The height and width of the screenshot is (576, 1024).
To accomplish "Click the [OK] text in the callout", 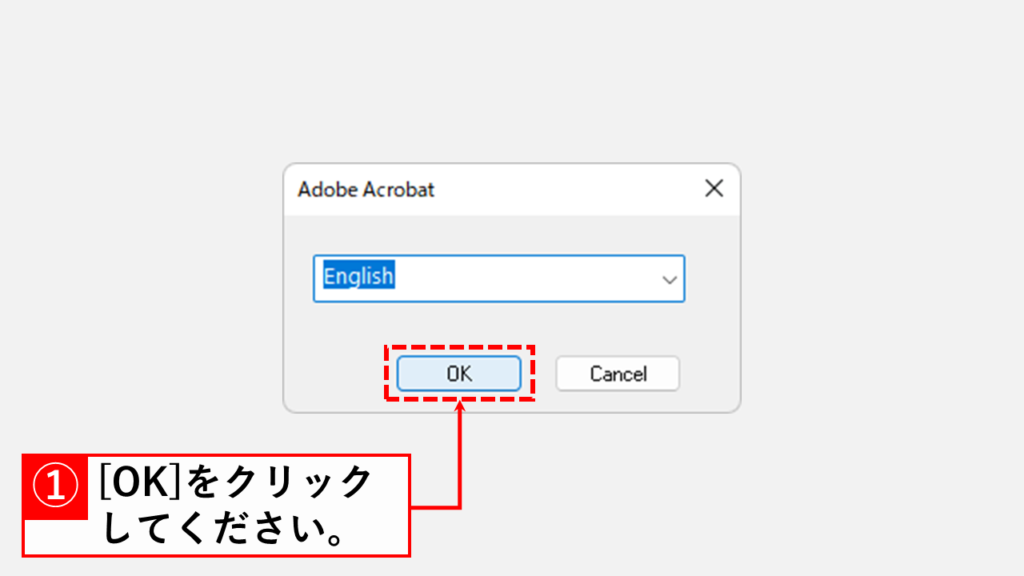I will (x=136, y=484).
